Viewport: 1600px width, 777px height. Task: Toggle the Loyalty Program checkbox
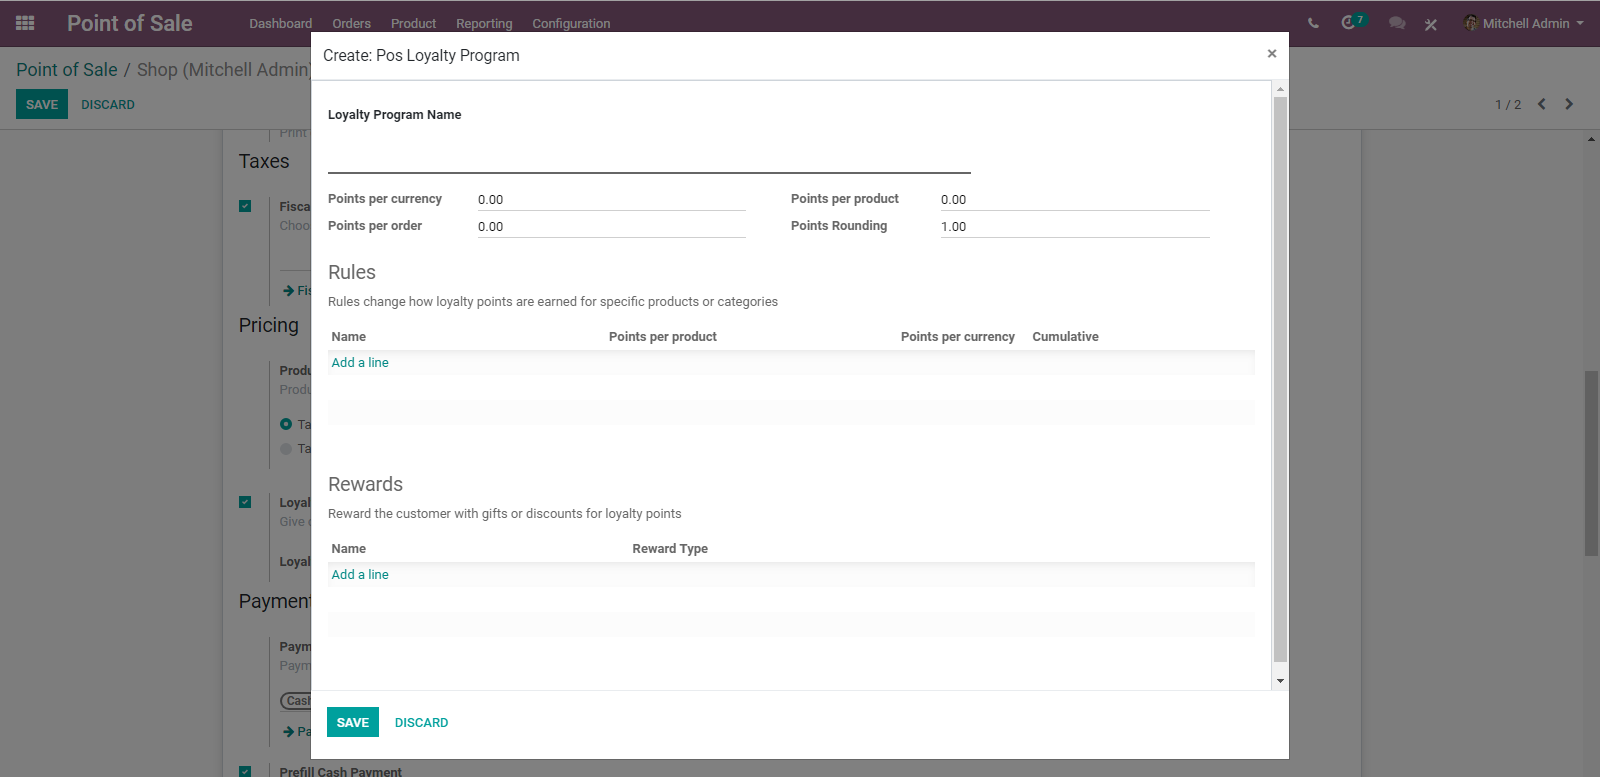pyautogui.click(x=245, y=502)
